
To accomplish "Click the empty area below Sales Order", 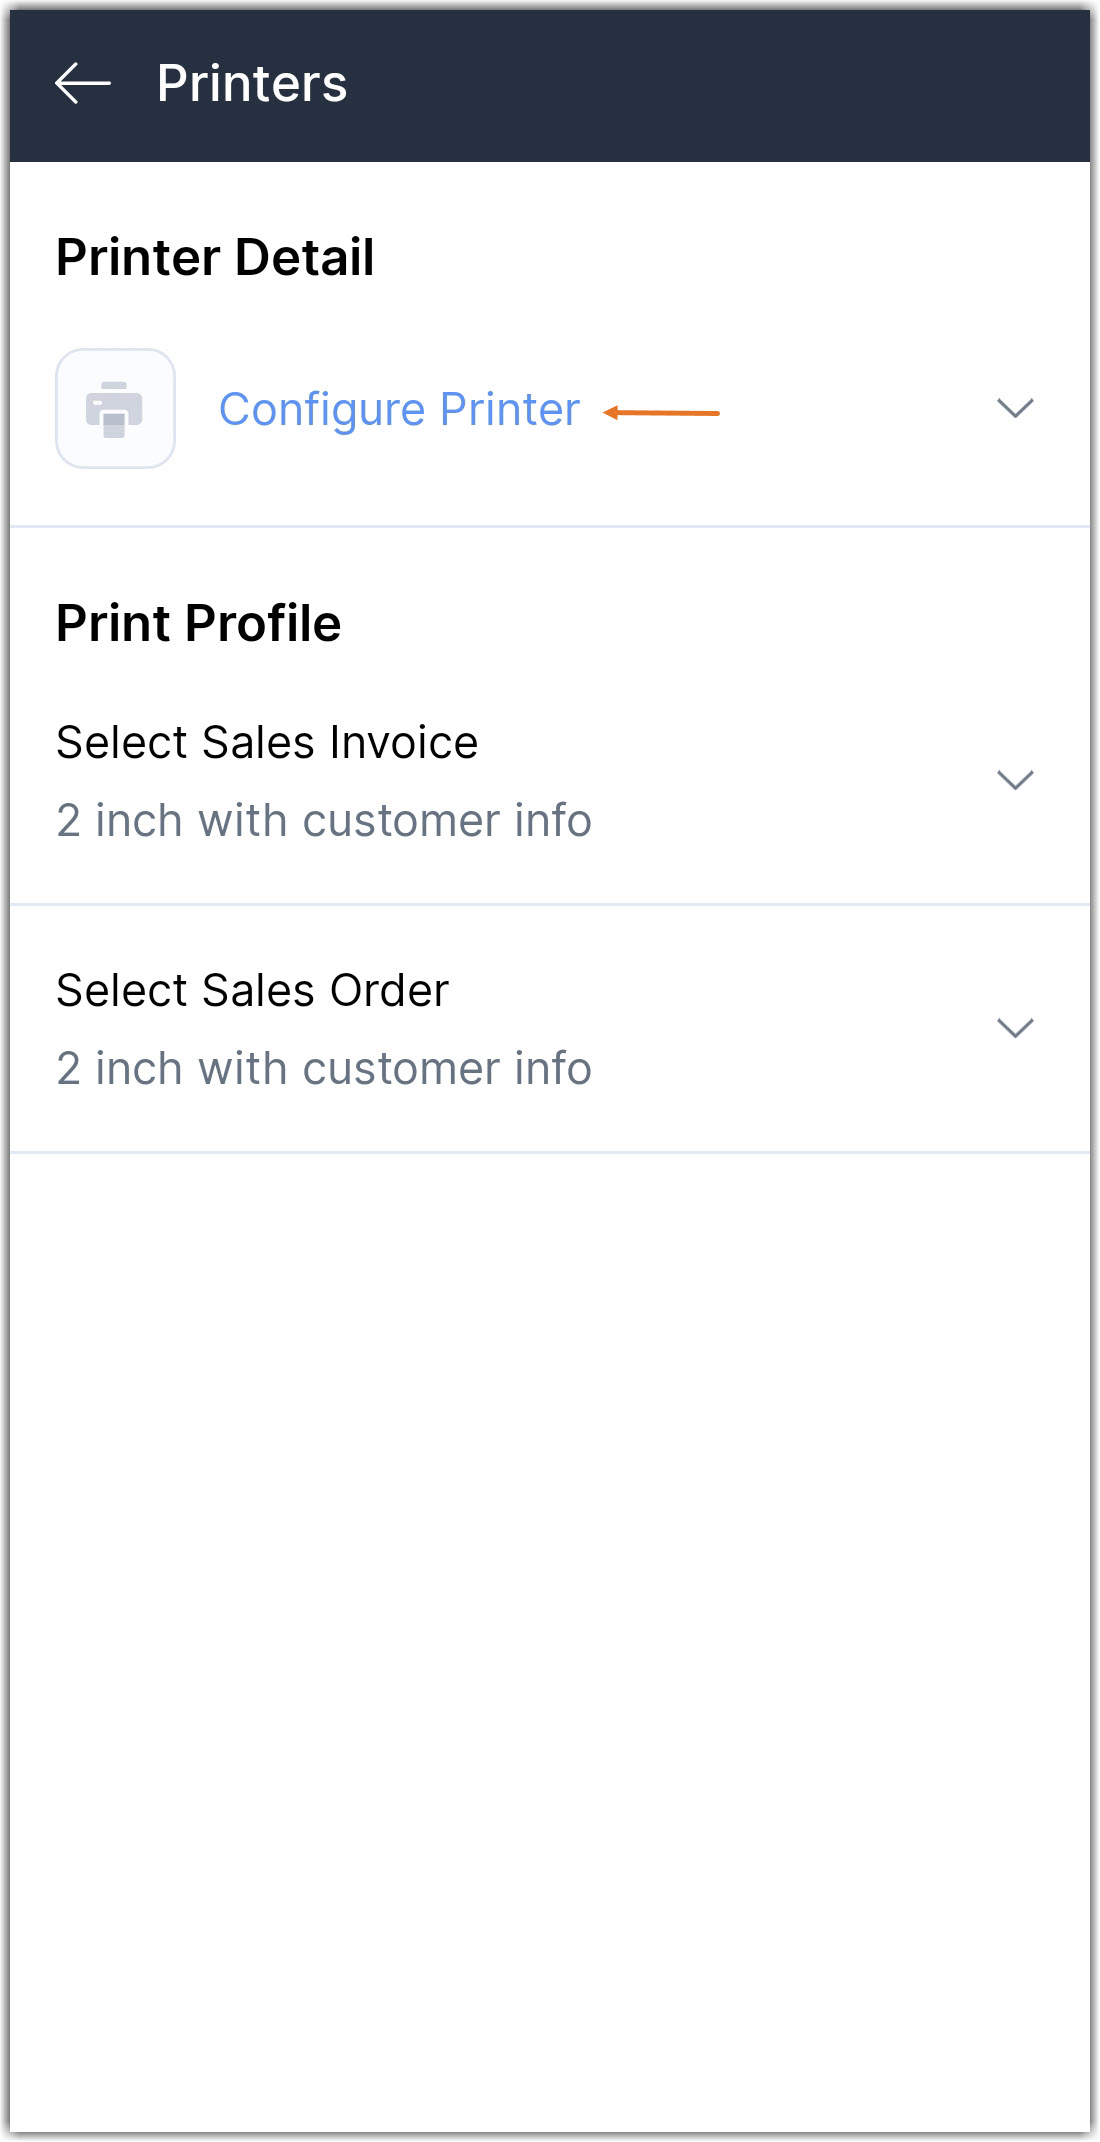I will point(550,1600).
